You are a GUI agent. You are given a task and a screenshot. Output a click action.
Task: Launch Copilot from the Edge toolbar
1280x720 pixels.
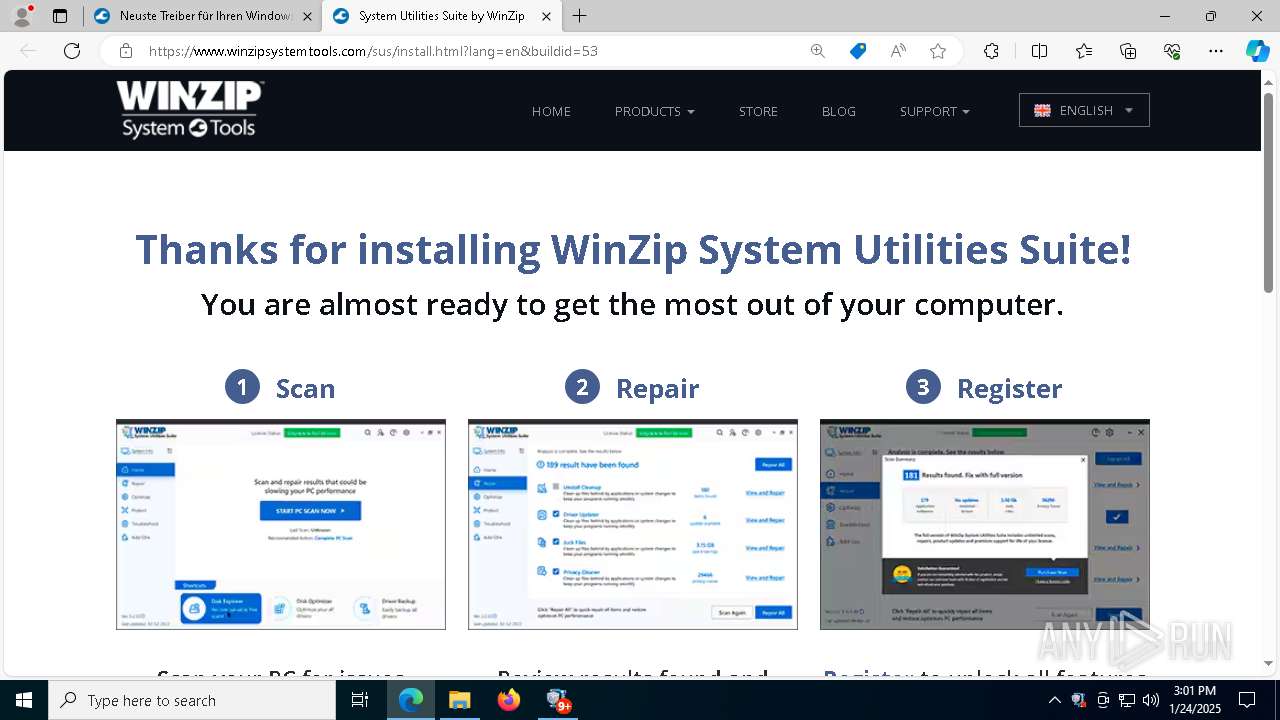click(x=1257, y=51)
